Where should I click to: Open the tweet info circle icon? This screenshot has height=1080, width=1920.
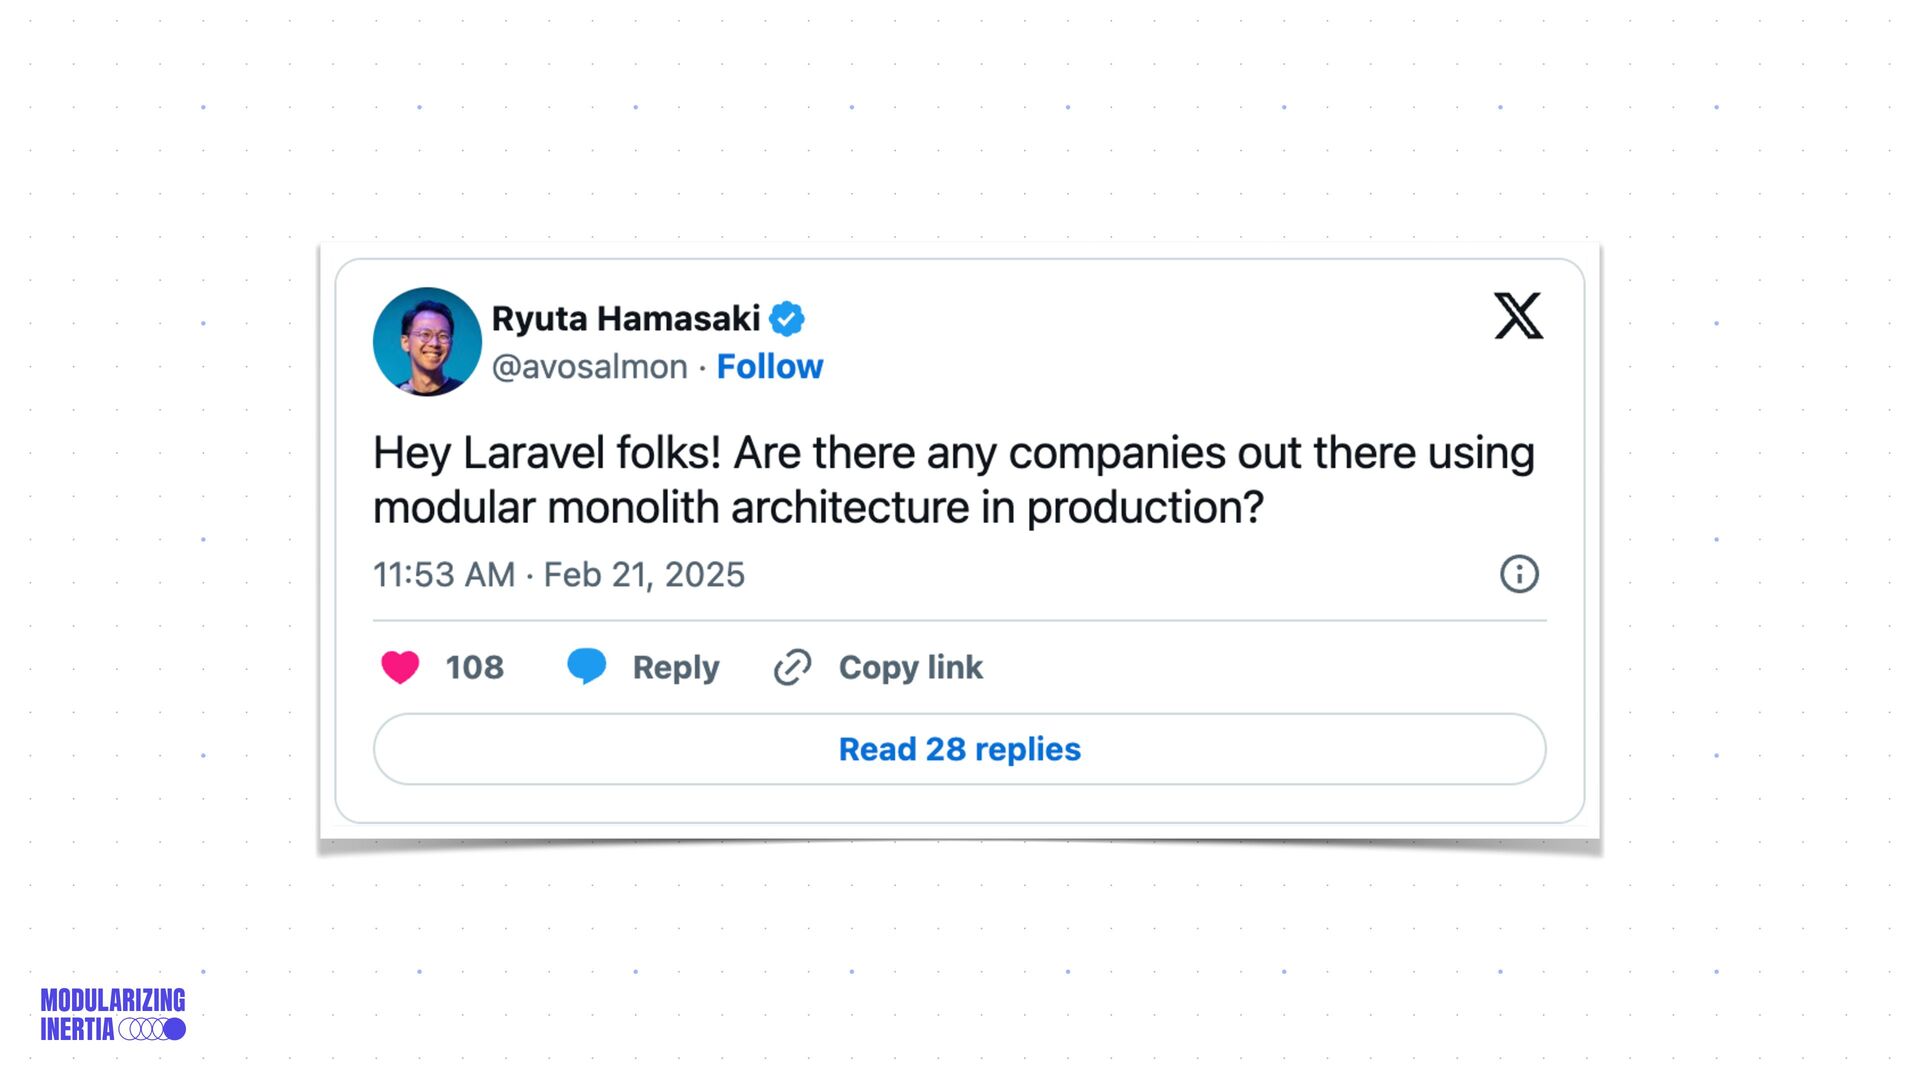click(x=1519, y=574)
